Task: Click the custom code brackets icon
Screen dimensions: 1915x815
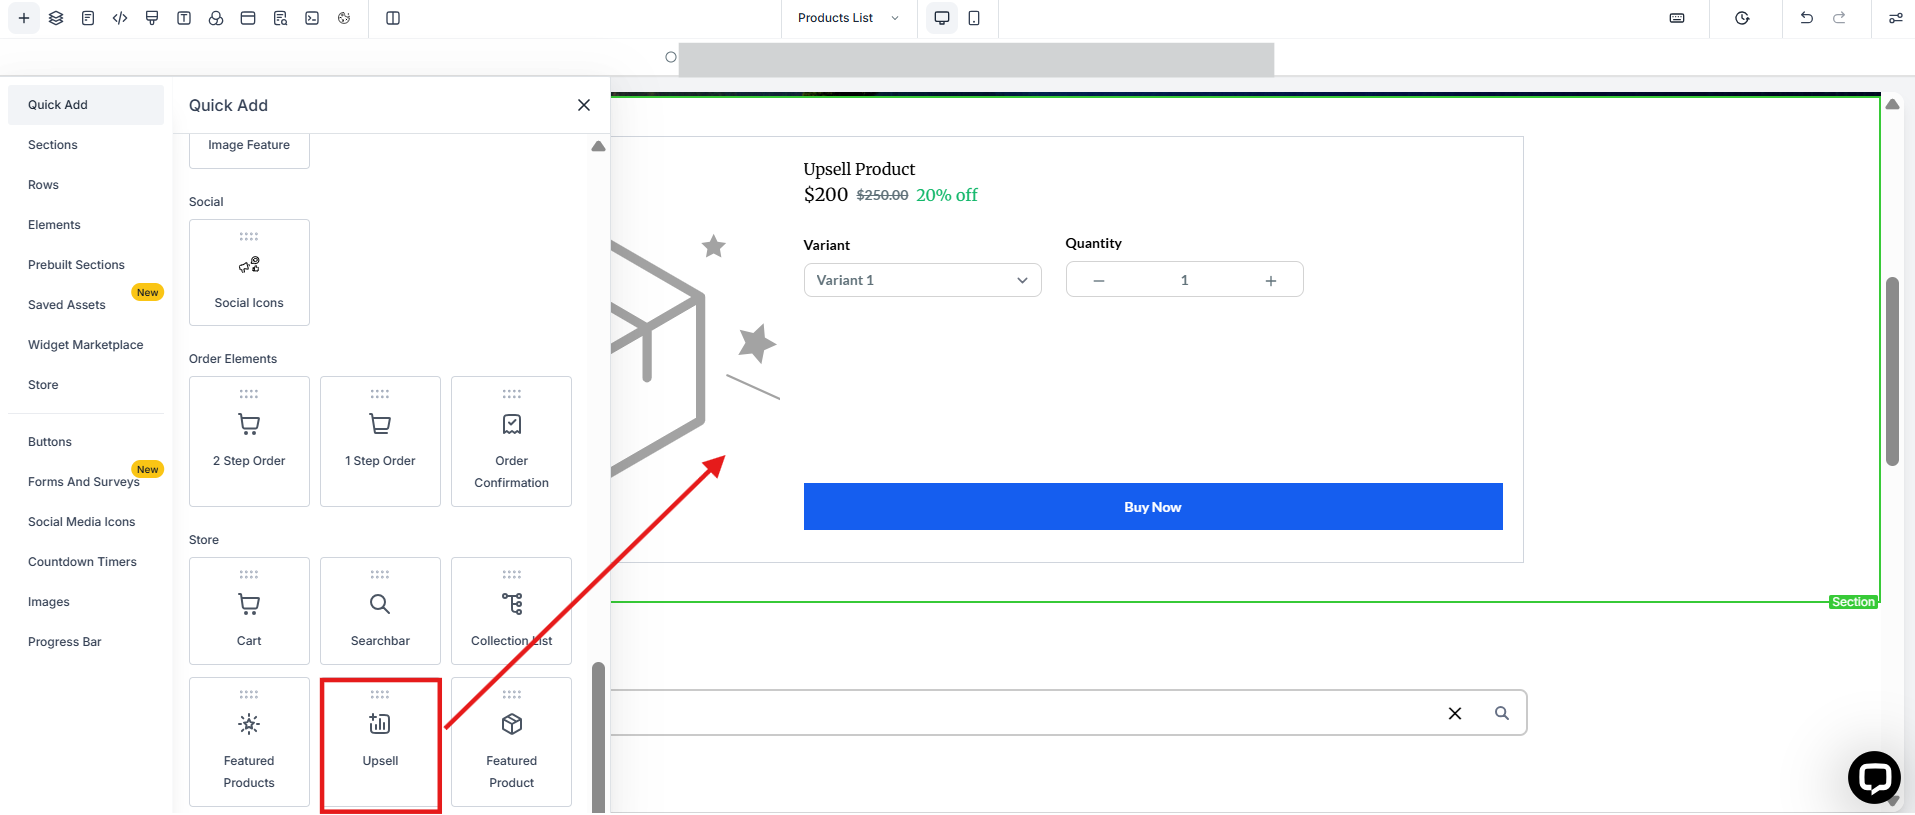Action: pyautogui.click(x=120, y=18)
